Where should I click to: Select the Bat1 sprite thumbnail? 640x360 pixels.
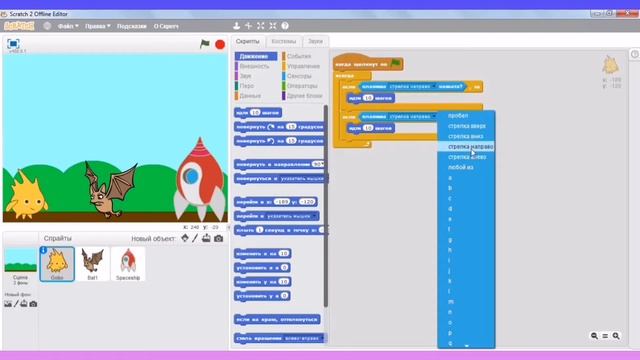coord(93,264)
